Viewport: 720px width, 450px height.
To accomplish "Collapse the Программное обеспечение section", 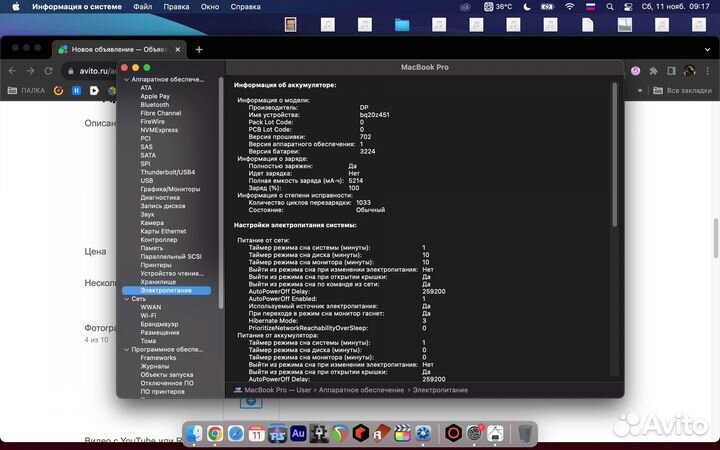I will (x=125, y=349).
